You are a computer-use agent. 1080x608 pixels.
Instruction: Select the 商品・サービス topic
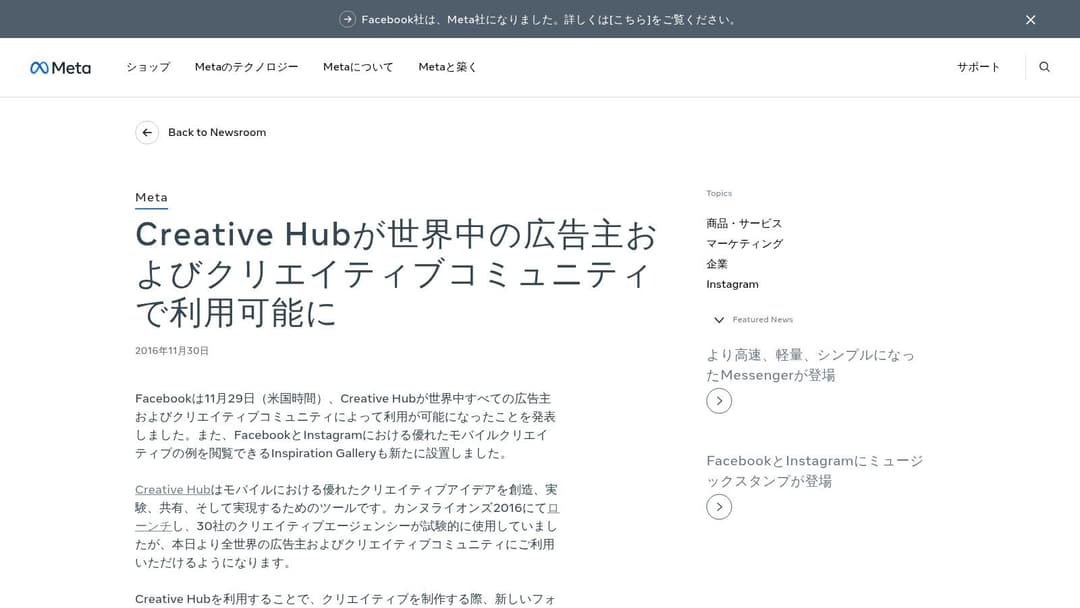pyautogui.click(x=744, y=223)
